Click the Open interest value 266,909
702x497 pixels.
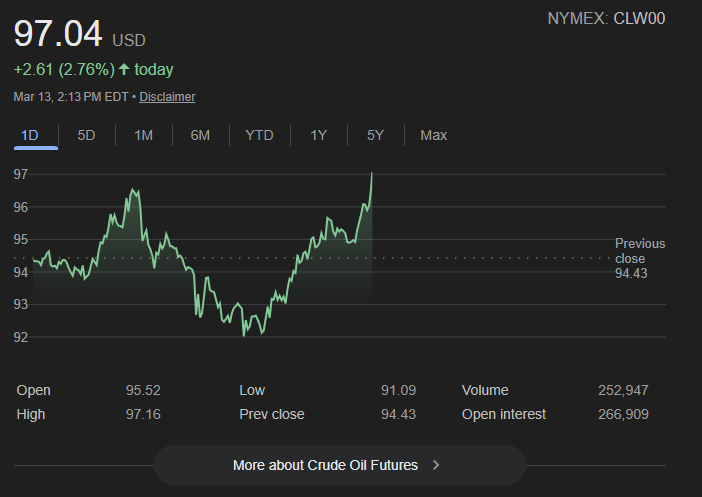[623, 414]
